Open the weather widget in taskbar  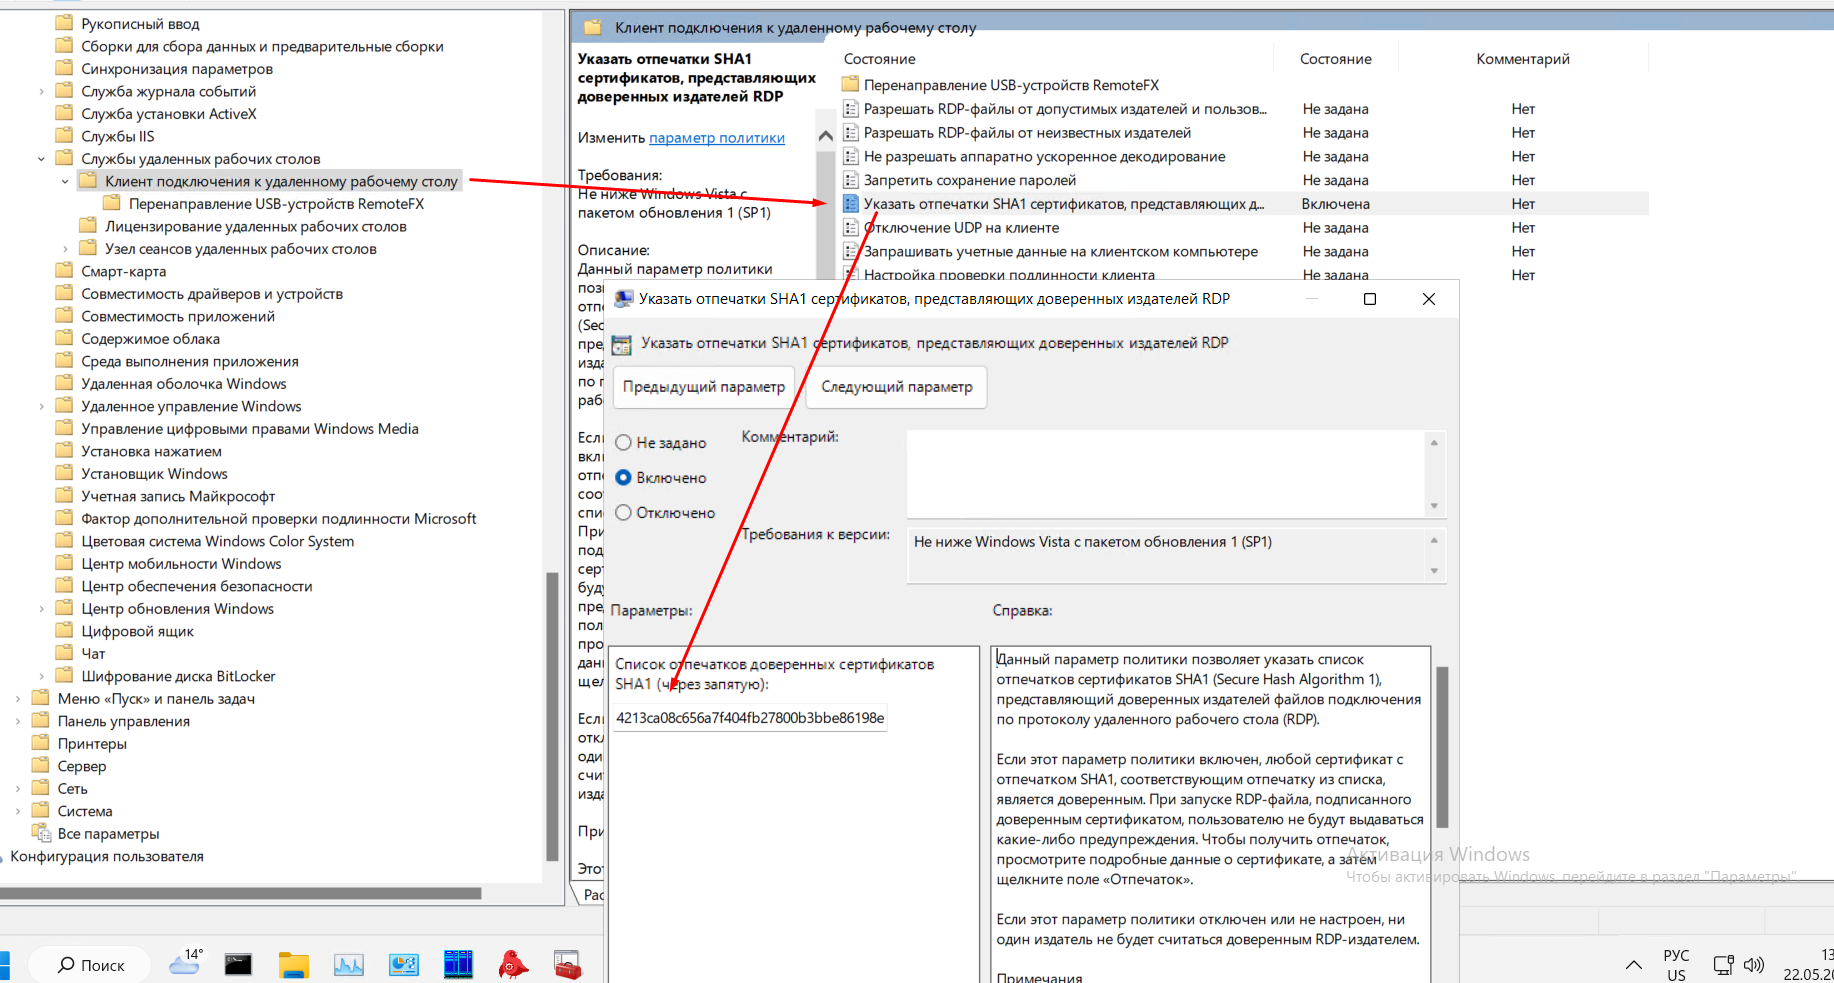coord(187,962)
